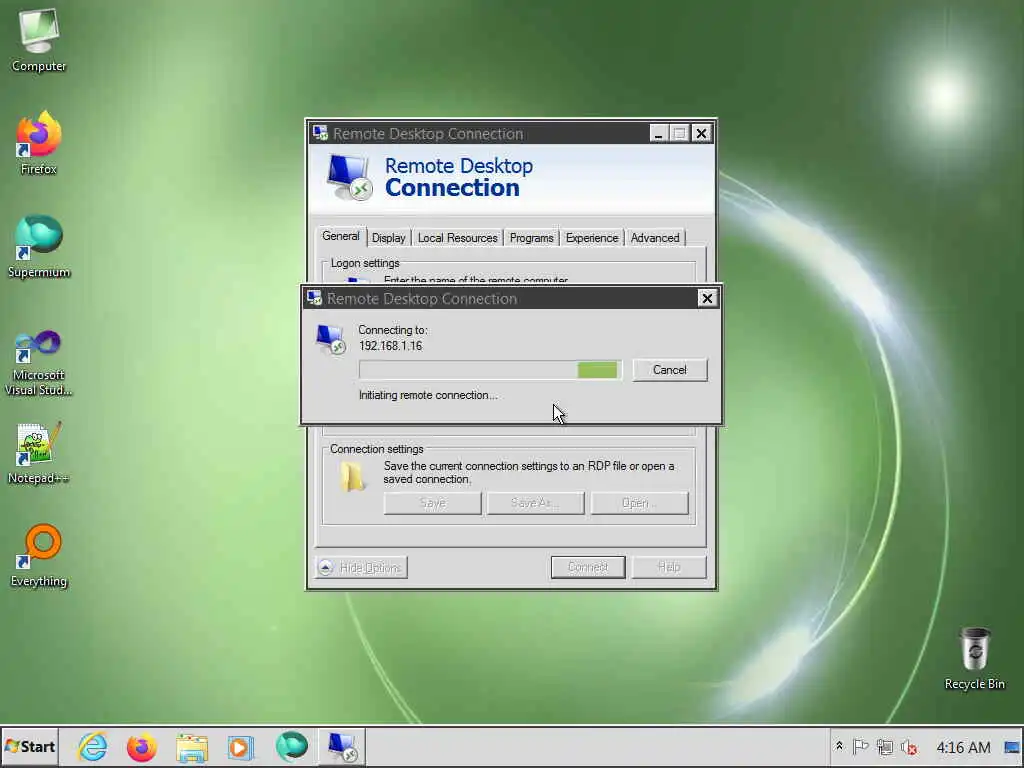The height and width of the screenshot is (768, 1024).
Task: Click Open in Connection settings
Action: pyautogui.click(x=639, y=503)
